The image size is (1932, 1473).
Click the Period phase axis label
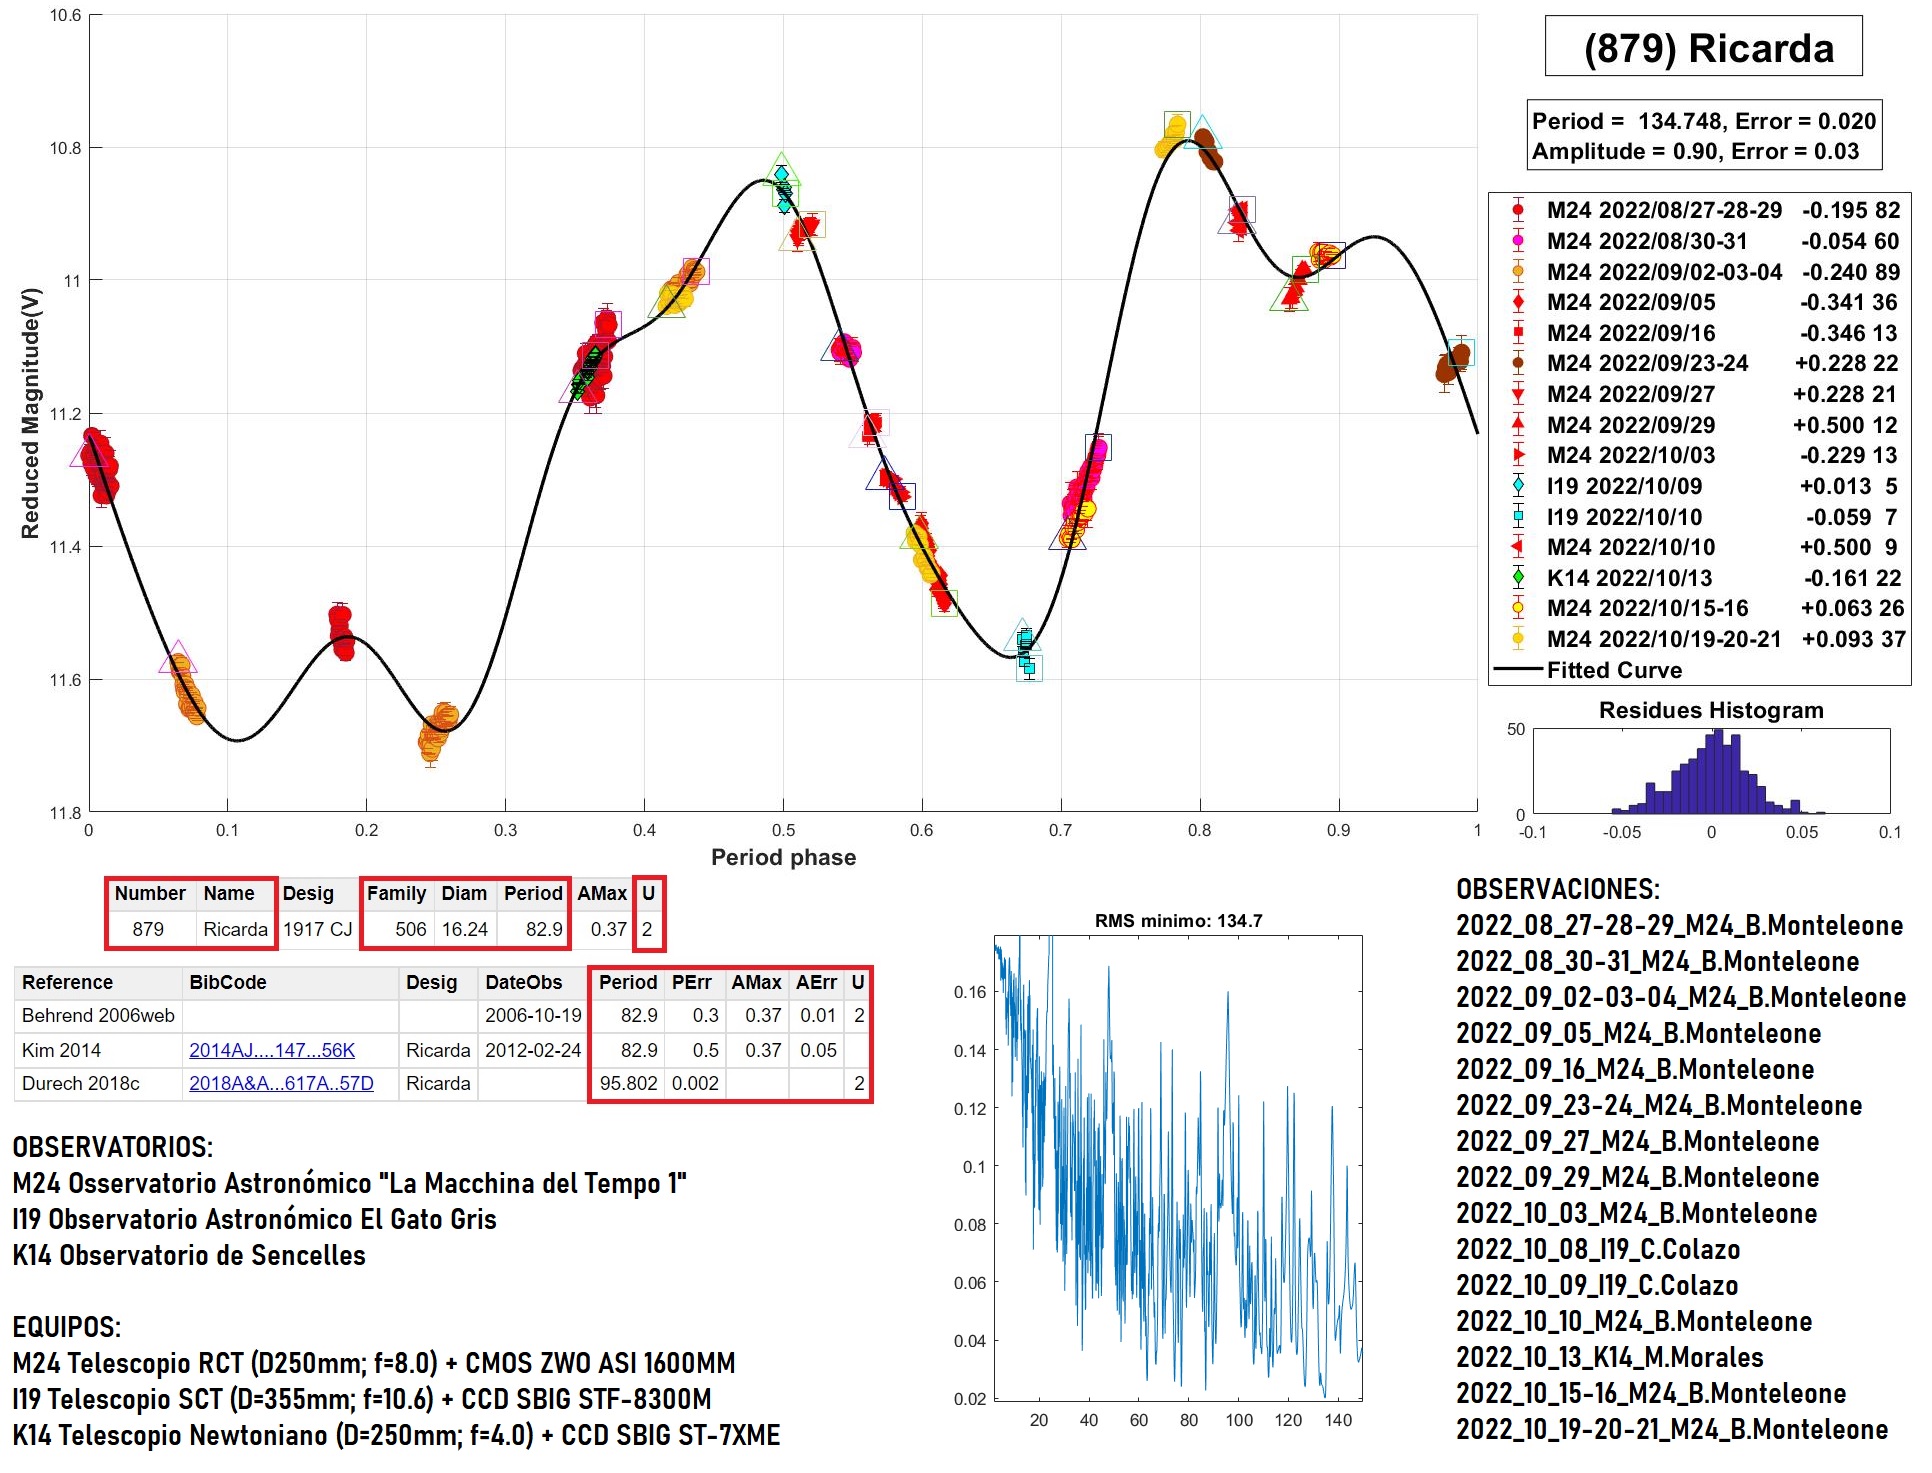[x=783, y=857]
